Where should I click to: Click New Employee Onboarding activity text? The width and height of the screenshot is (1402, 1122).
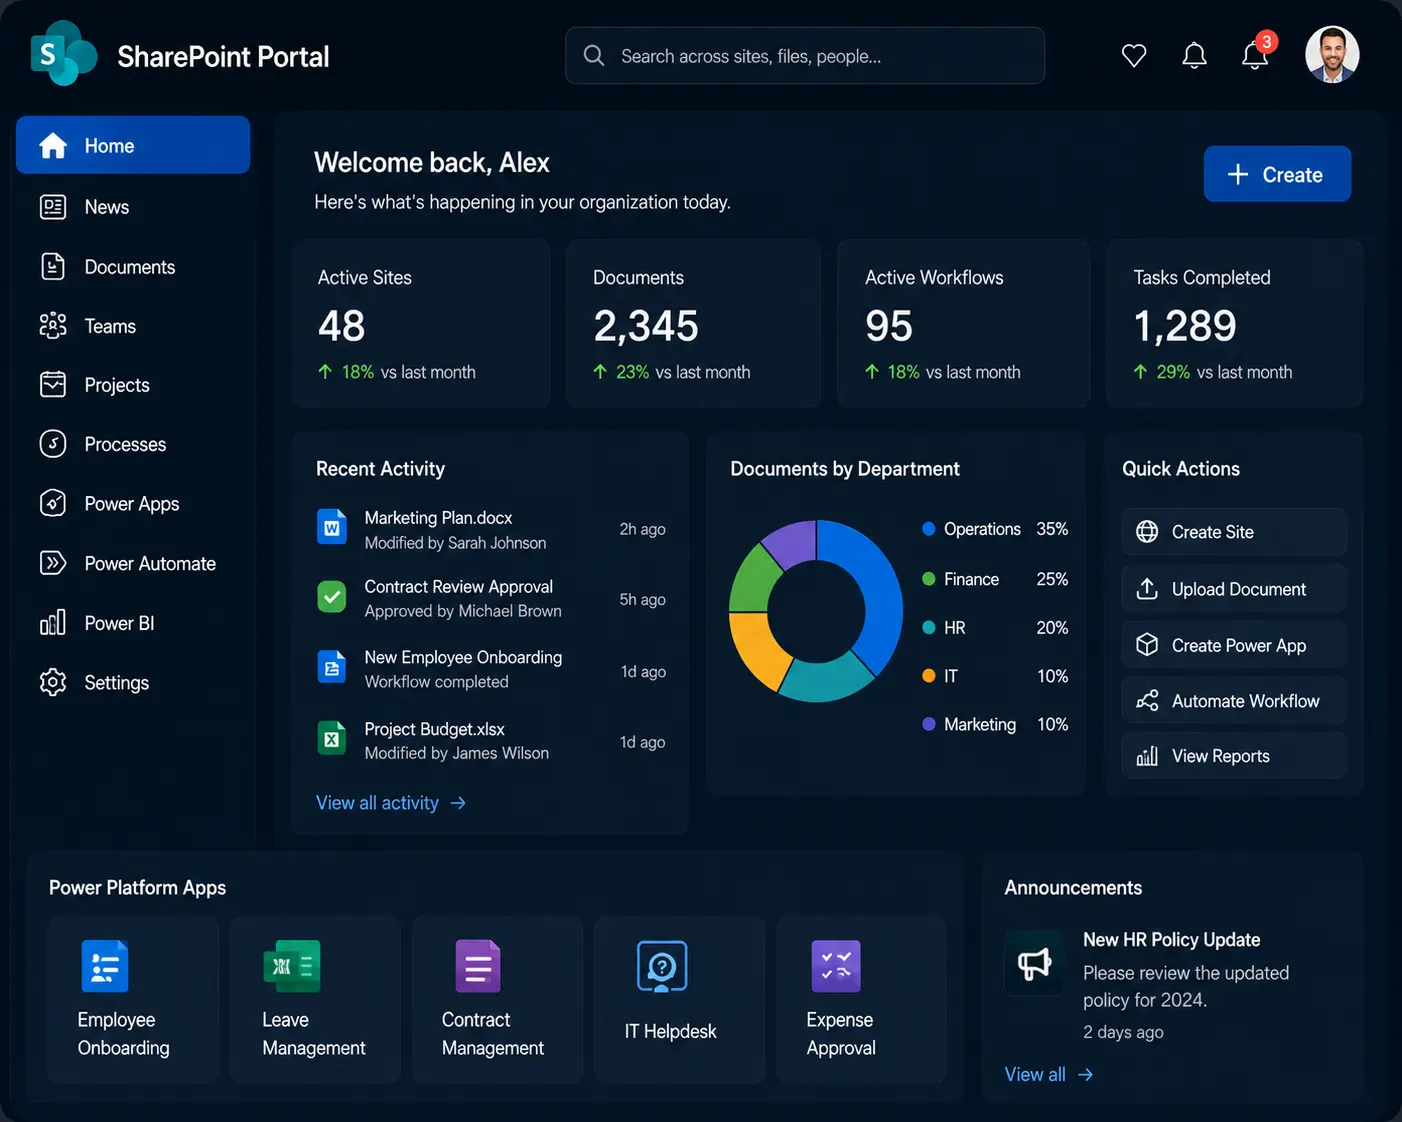pos(463,657)
